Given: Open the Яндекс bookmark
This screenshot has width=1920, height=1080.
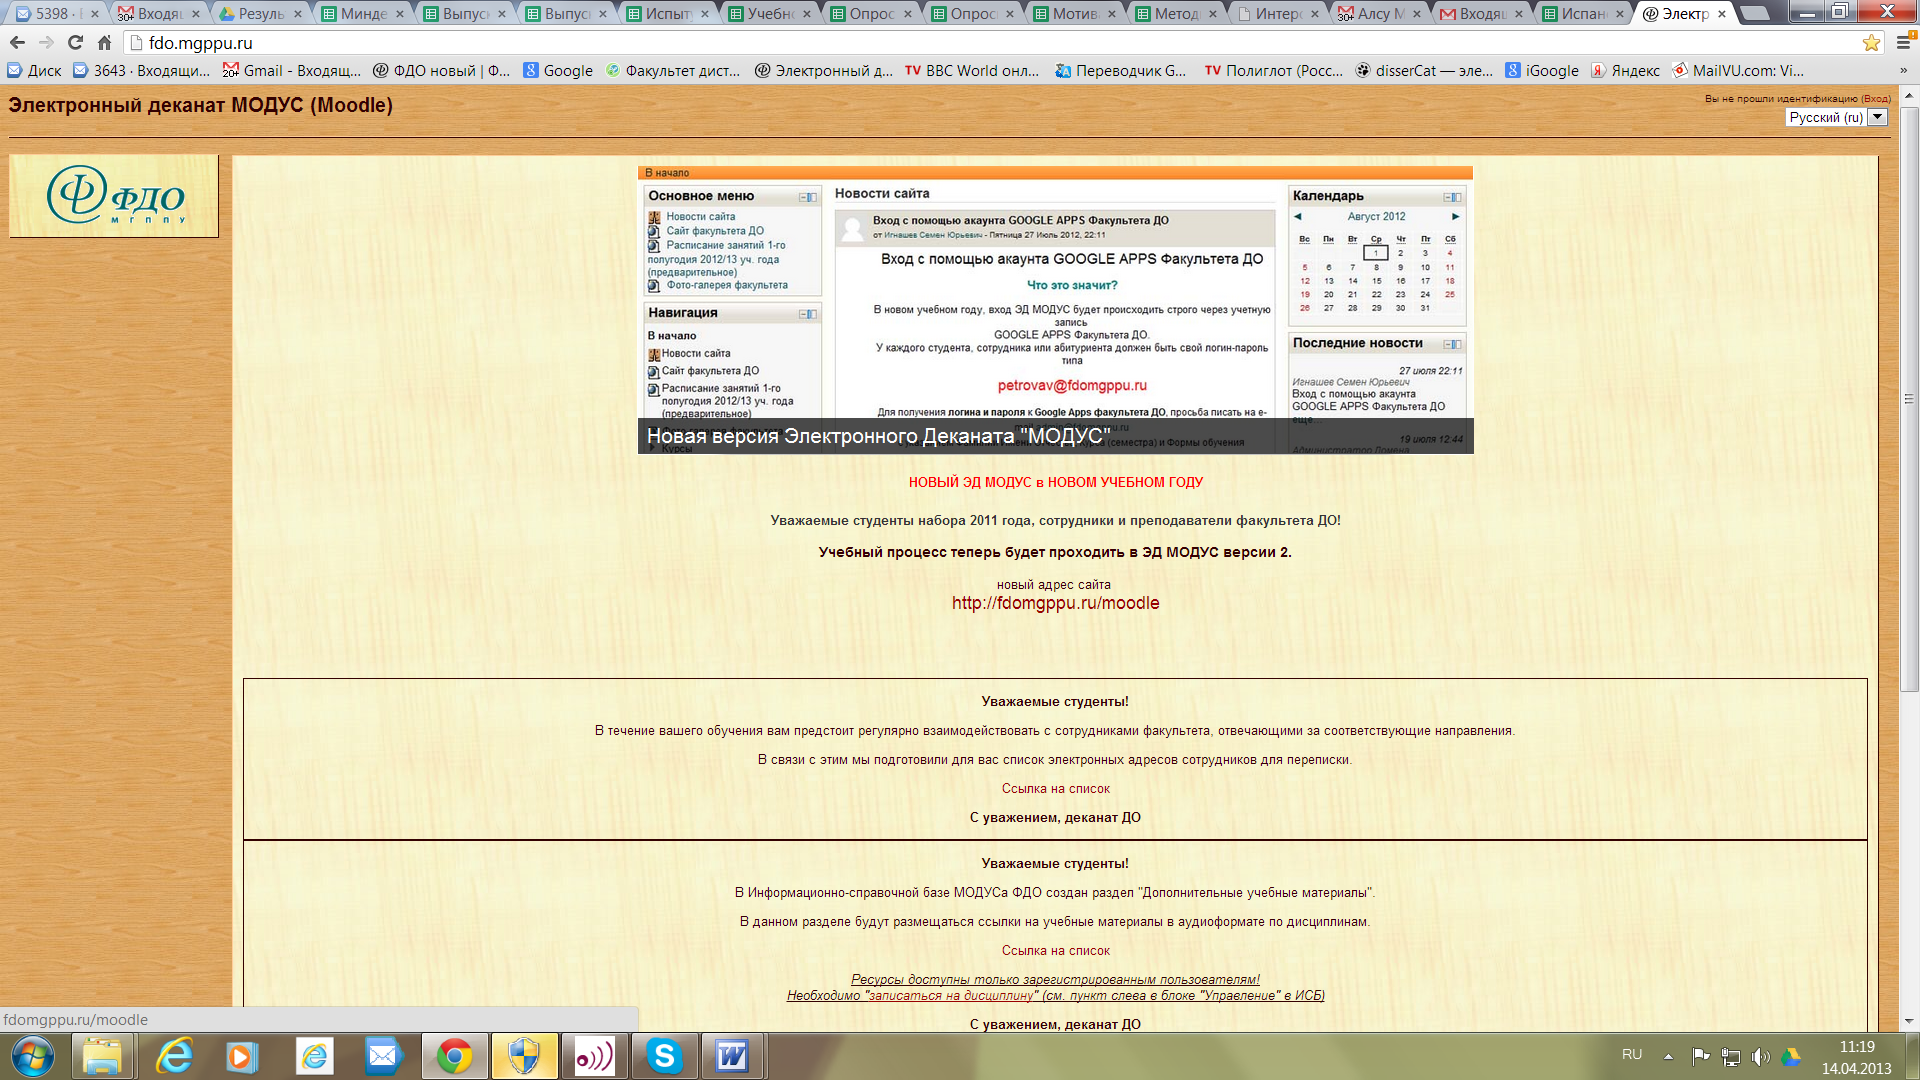Looking at the screenshot, I should click(x=1625, y=71).
